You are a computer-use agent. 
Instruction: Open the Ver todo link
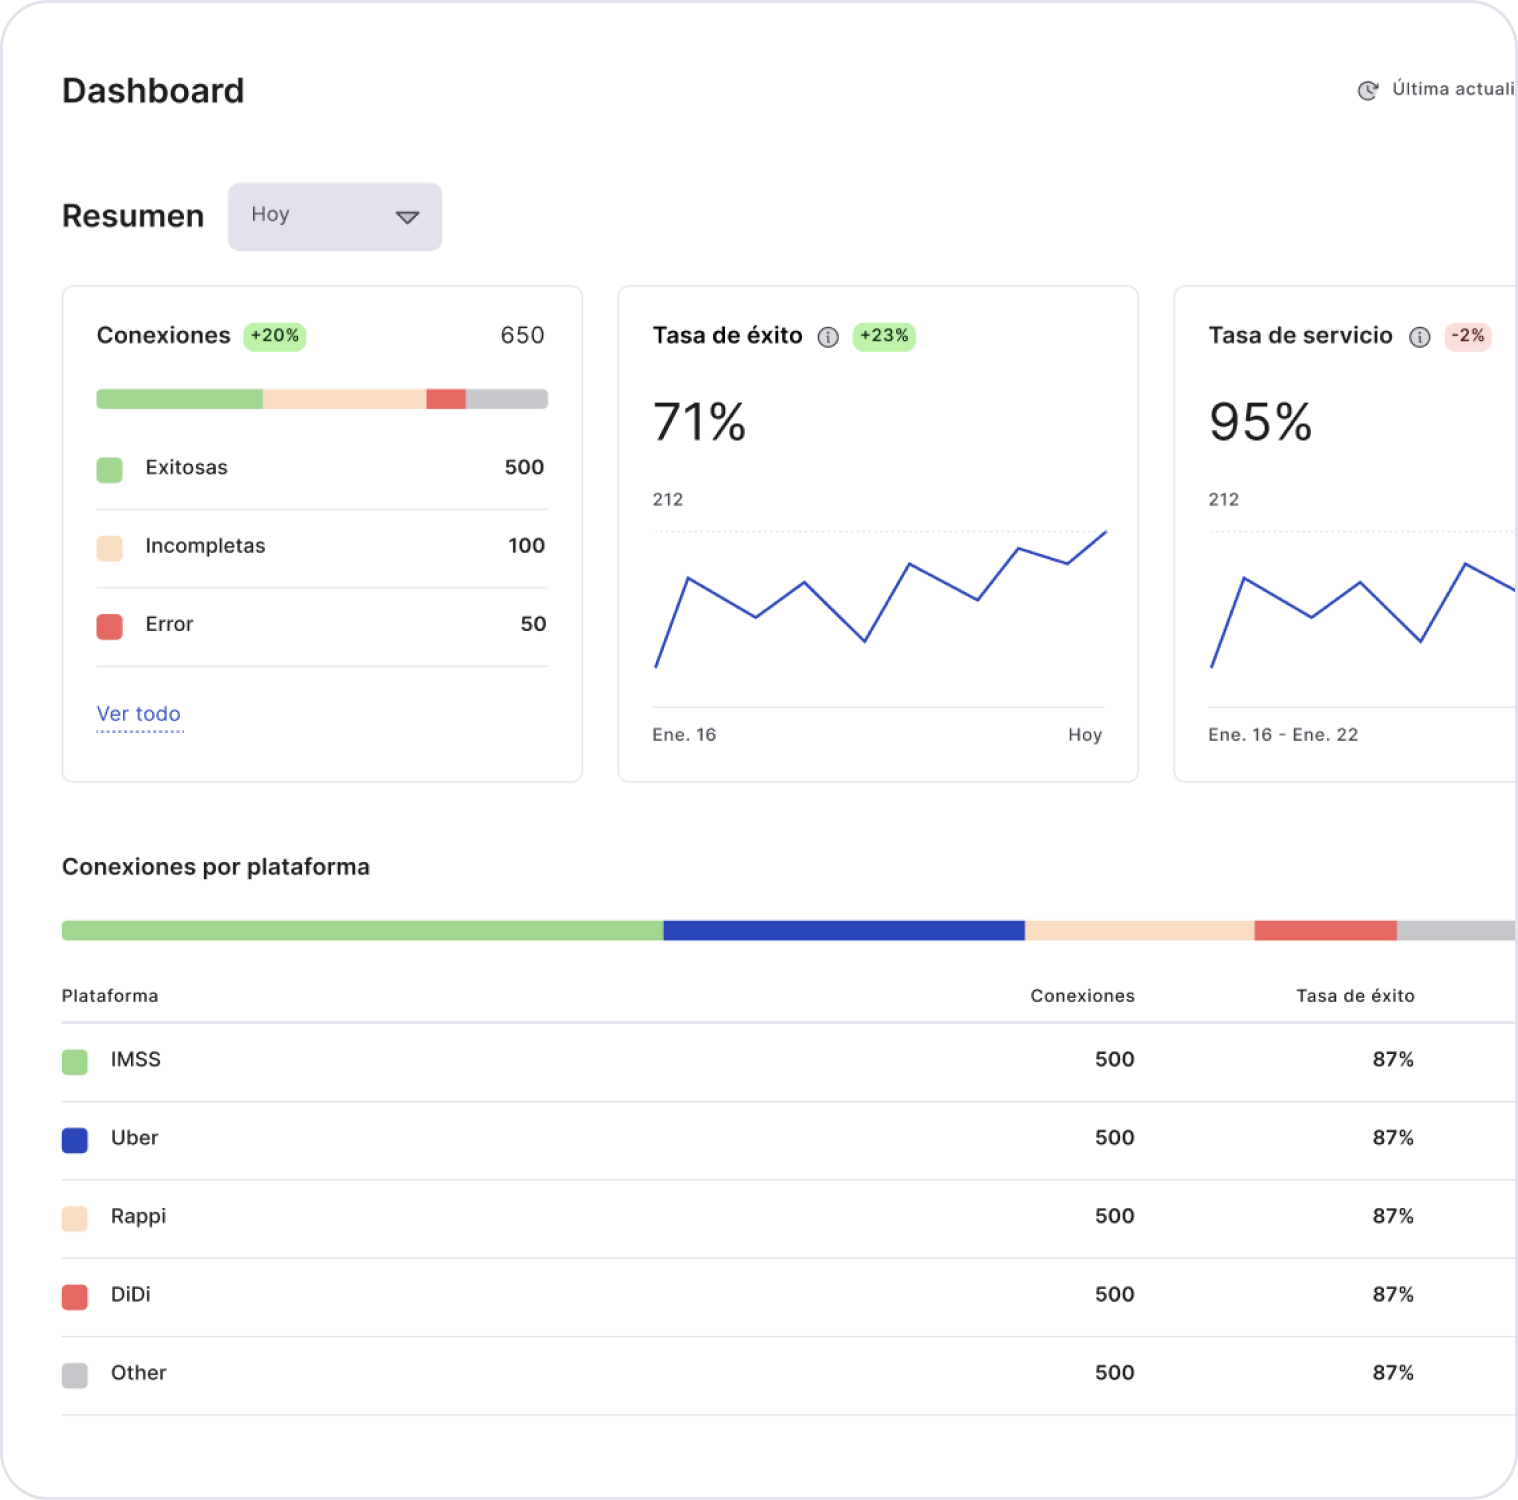click(139, 714)
